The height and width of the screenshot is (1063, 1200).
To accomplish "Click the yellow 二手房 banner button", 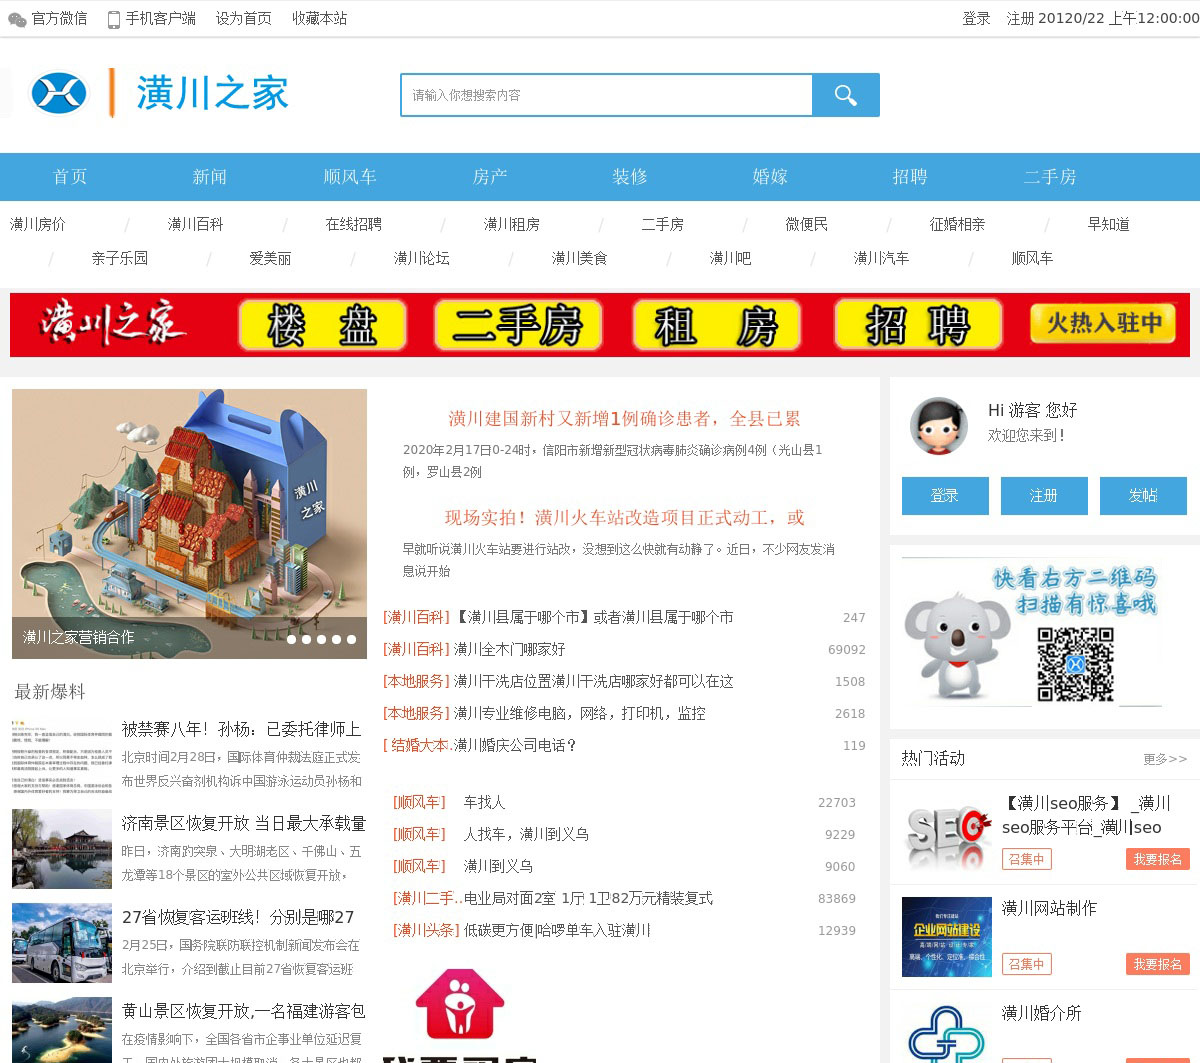I will (x=518, y=325).
